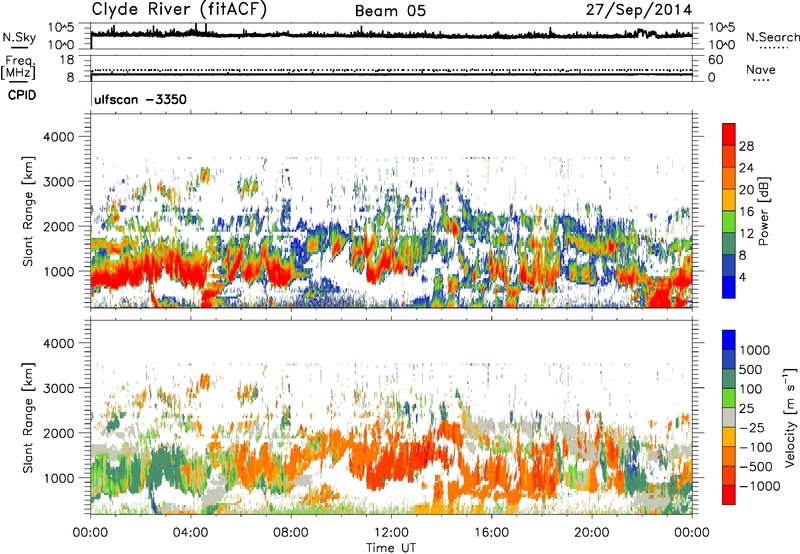Click the "2000" tick of the power panel
This screenshot has height=554, width=800.
point(58,226)
